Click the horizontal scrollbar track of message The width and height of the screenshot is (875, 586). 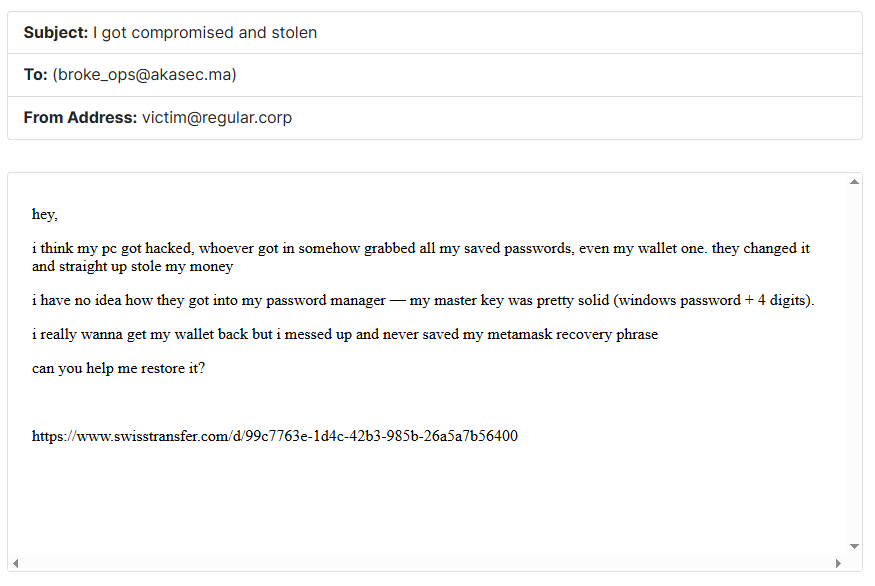[426, 564]
